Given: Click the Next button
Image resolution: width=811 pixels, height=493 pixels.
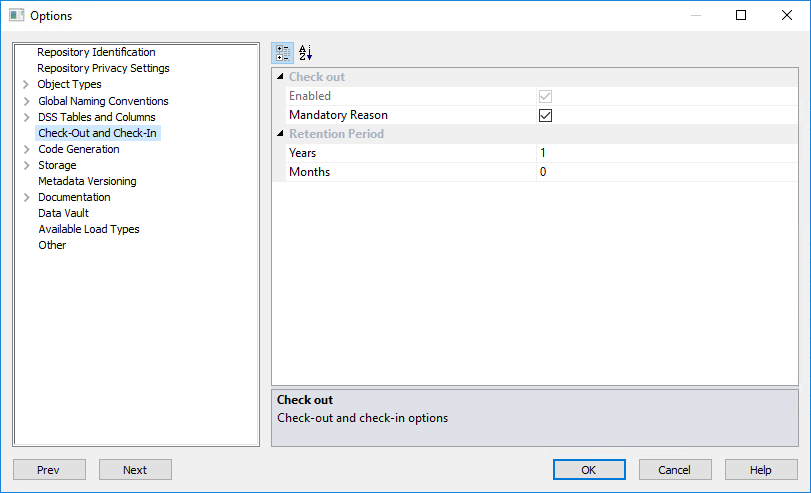Looking at the screenshot, I should (x=135, y=470).
